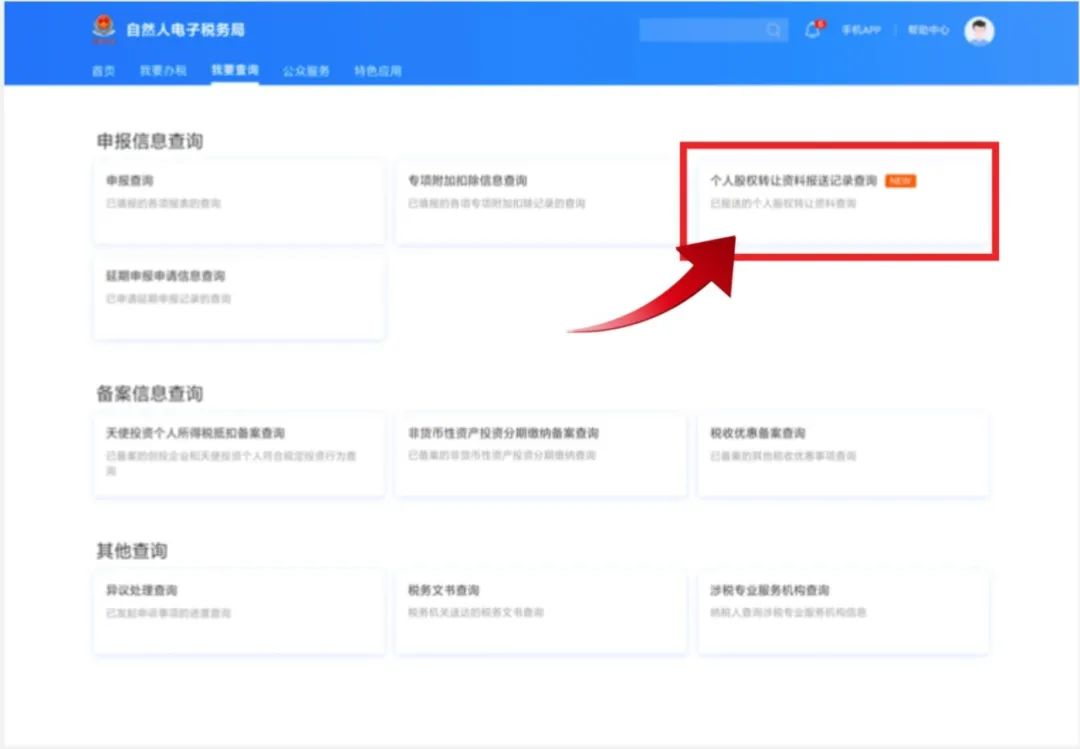Open the 异议处理查询 card
This screenshot has height=749, width=1080.
[239, 612]
